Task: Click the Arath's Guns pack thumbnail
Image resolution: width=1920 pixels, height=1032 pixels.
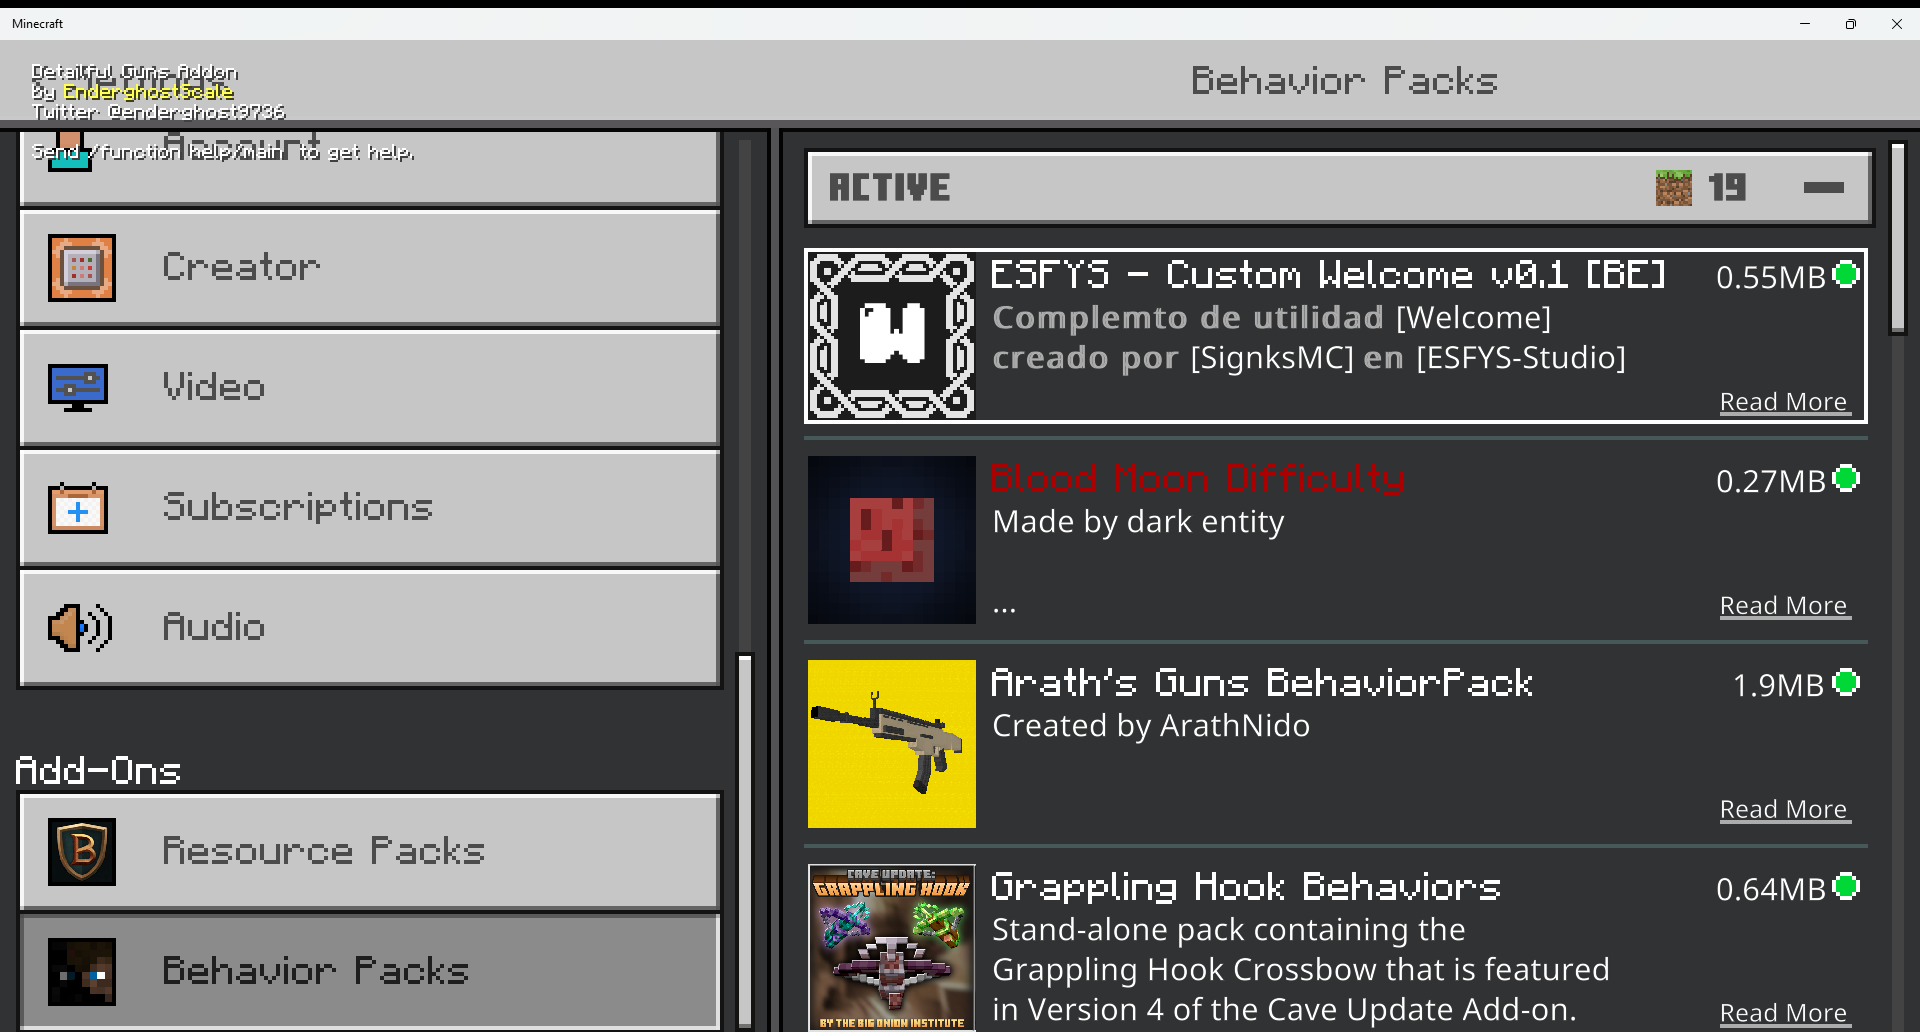Action: click(892, 744)
